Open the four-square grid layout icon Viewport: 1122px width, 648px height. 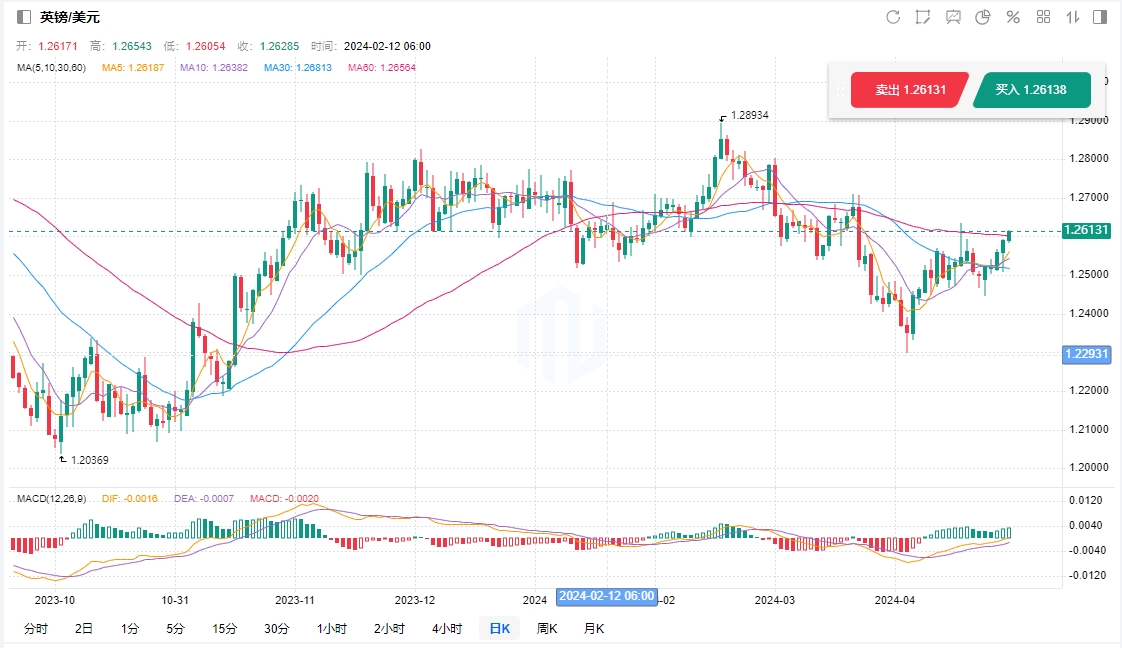coord(1043,17)
